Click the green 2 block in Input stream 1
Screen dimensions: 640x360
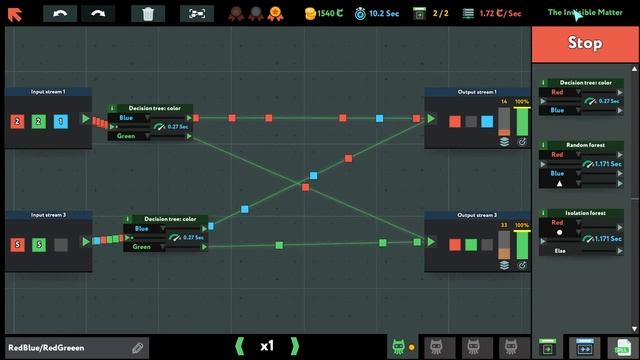point(39,122)
